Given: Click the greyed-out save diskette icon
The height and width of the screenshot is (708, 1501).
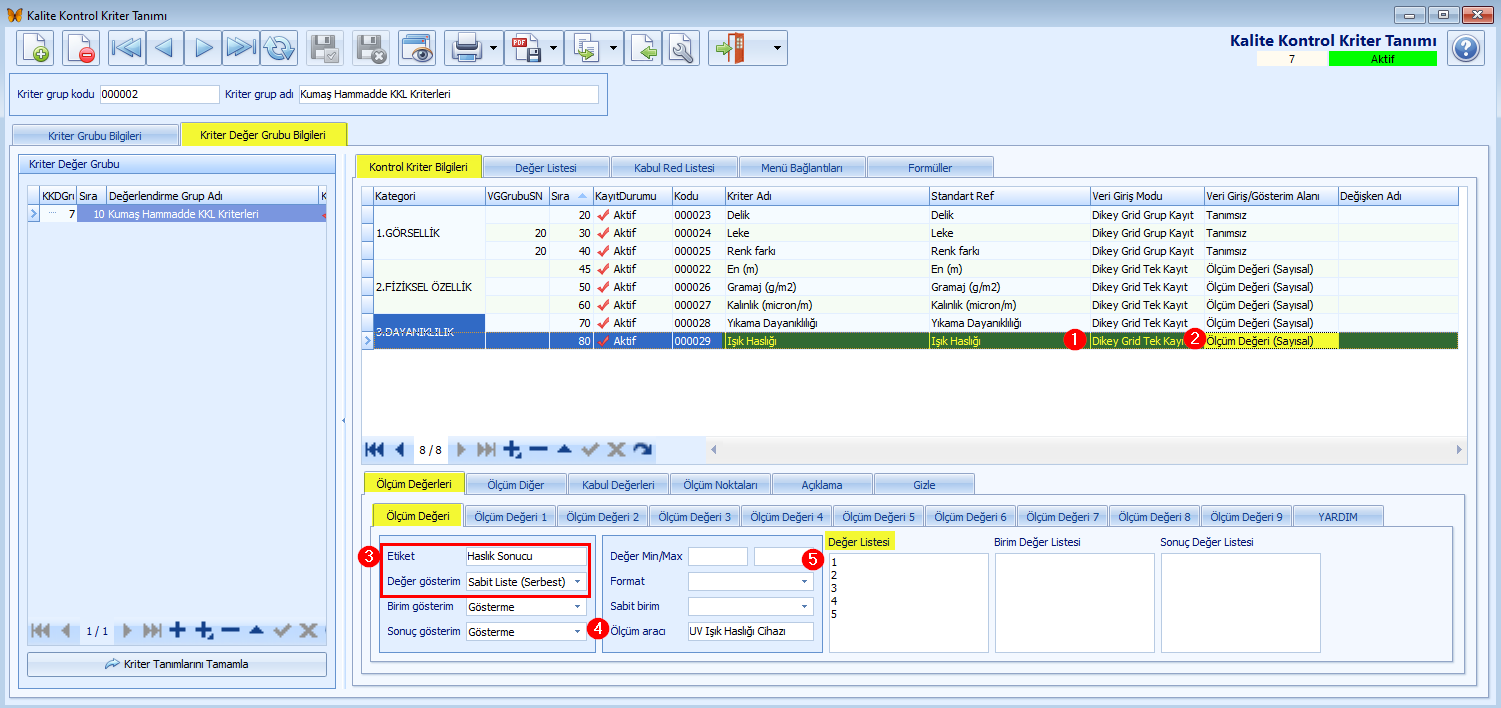Looking at the screenshot, I should tap(325, 48).
